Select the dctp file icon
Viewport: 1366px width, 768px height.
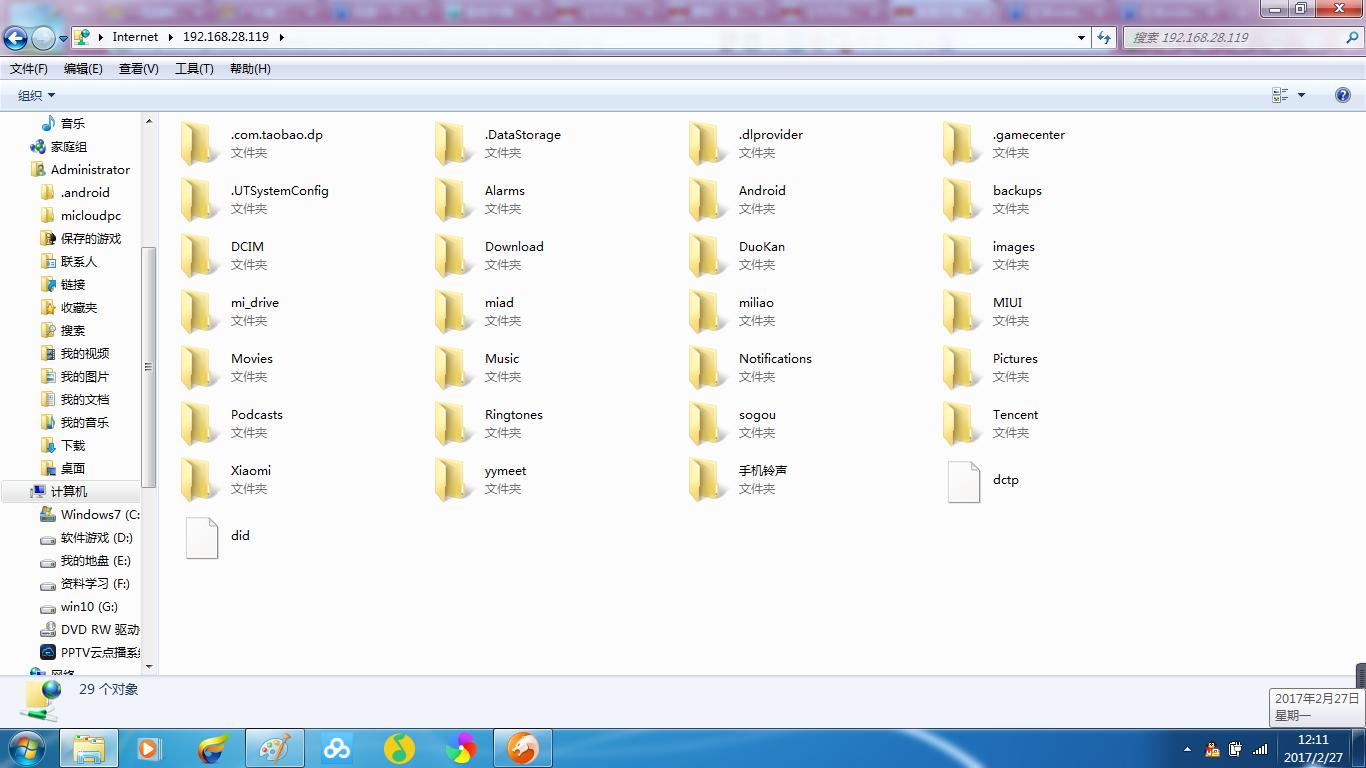point(963,481)
